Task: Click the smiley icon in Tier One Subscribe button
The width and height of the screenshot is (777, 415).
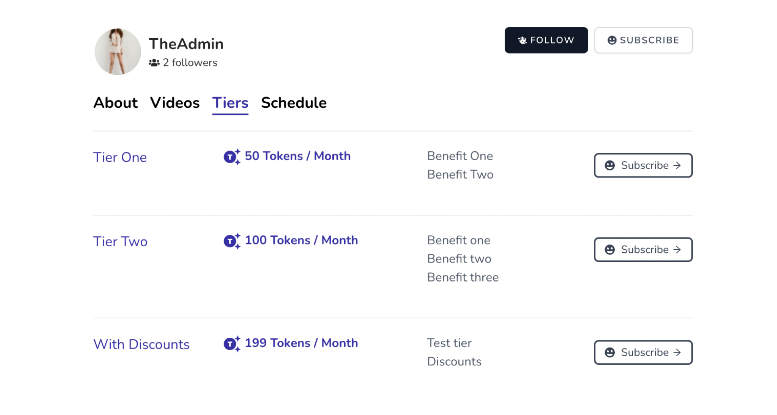Action: point(610,166)
